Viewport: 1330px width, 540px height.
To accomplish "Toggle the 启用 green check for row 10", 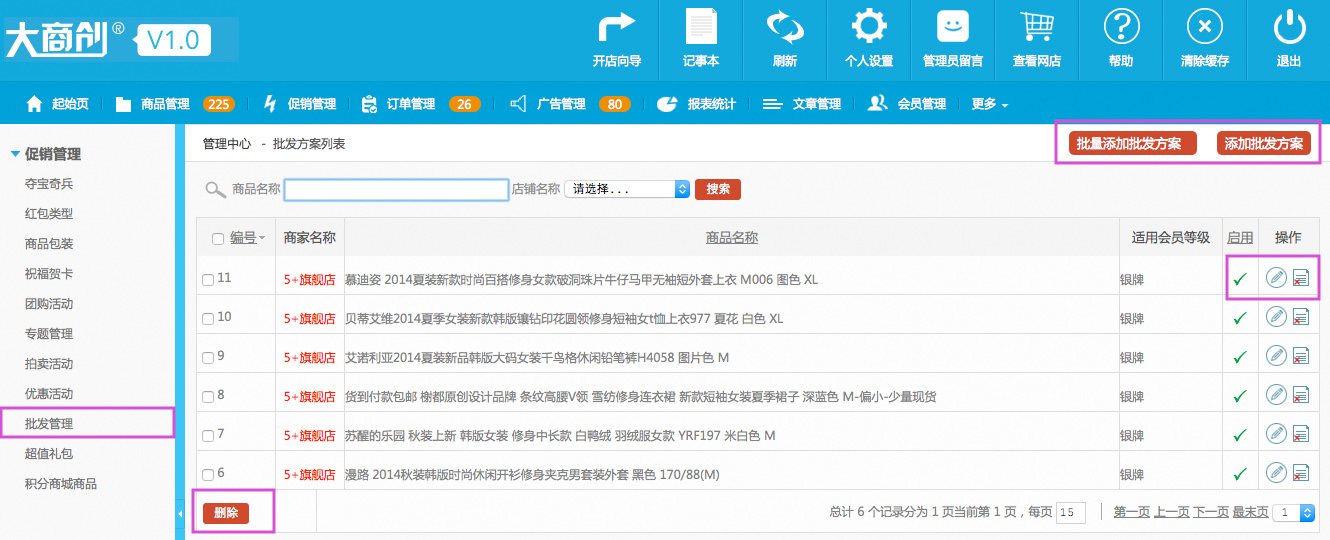I will [x=1240, y=318].
